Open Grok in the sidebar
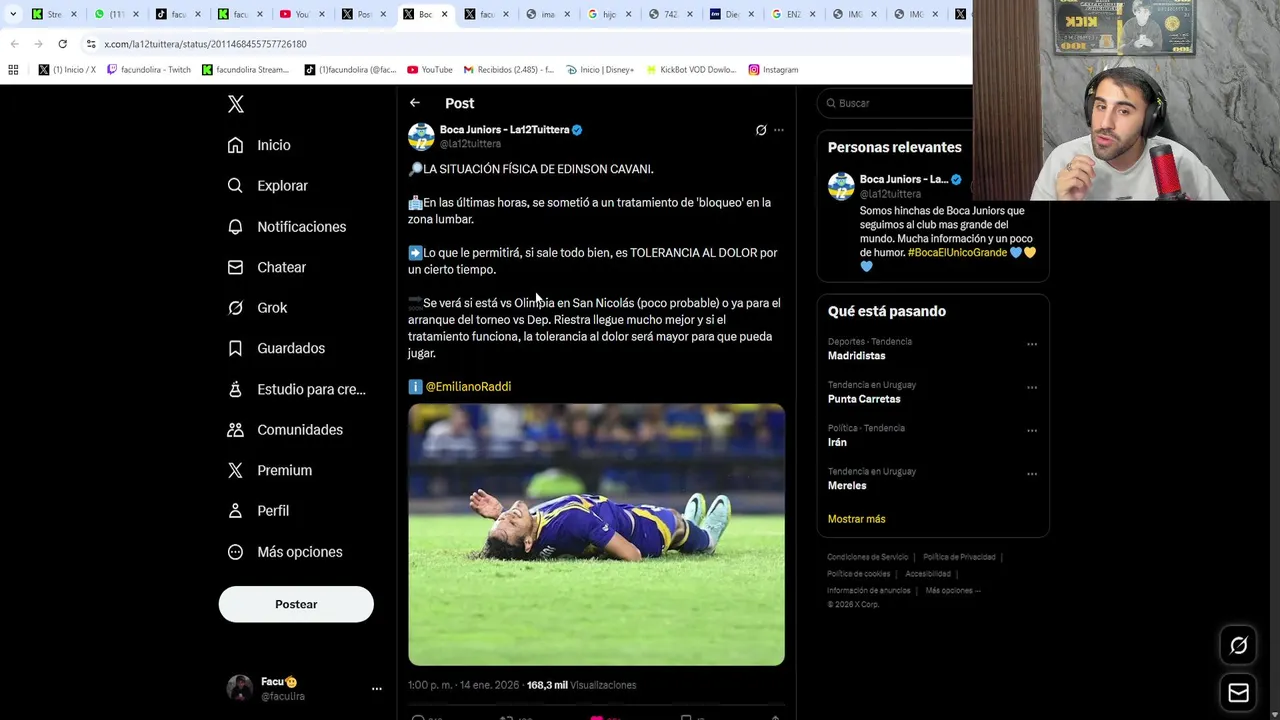The image size is (1280, 720). click(257, 308)
